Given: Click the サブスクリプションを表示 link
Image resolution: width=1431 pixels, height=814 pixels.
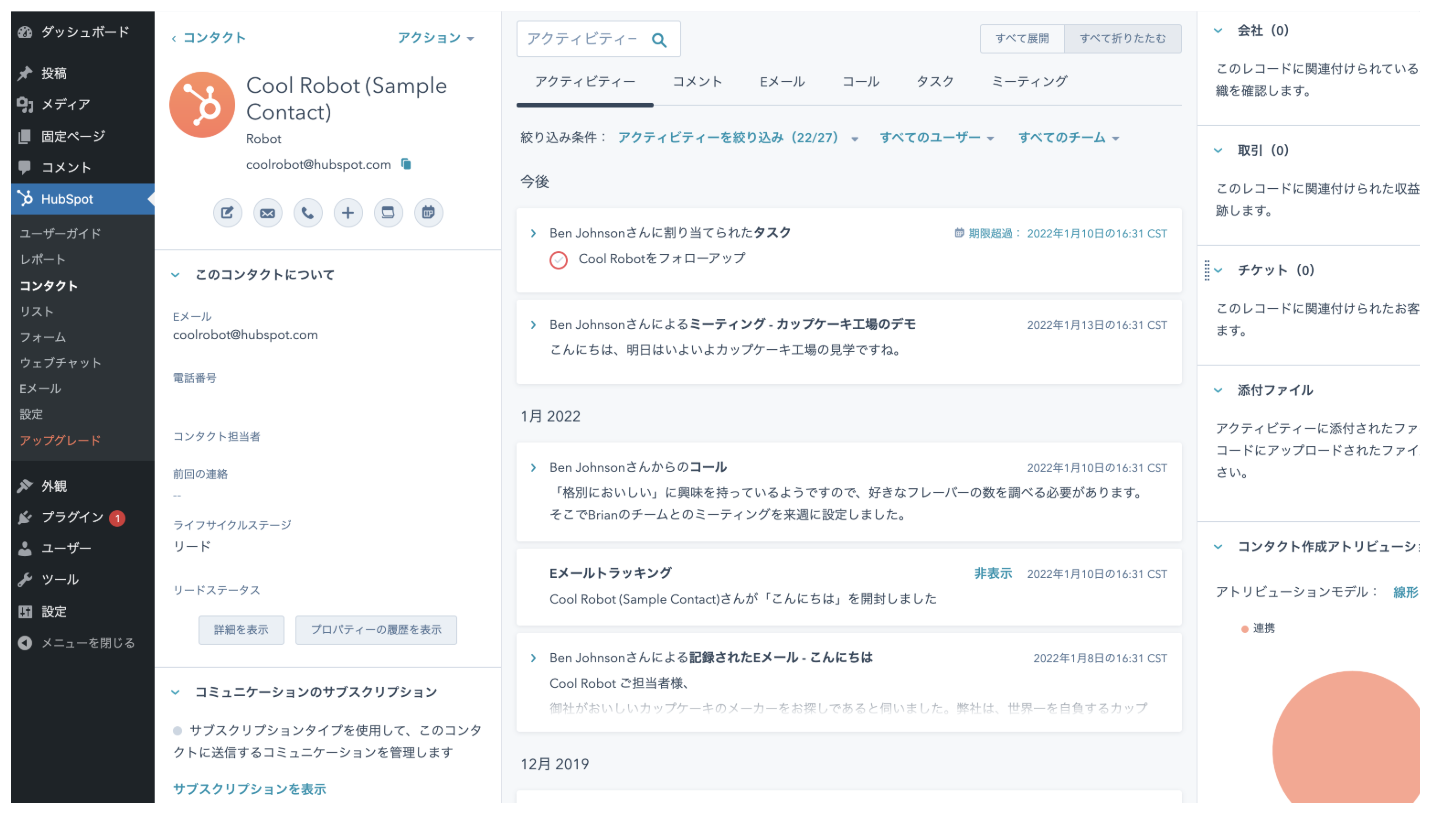Looking at the screenshot, I should click(x=249, y=789).
